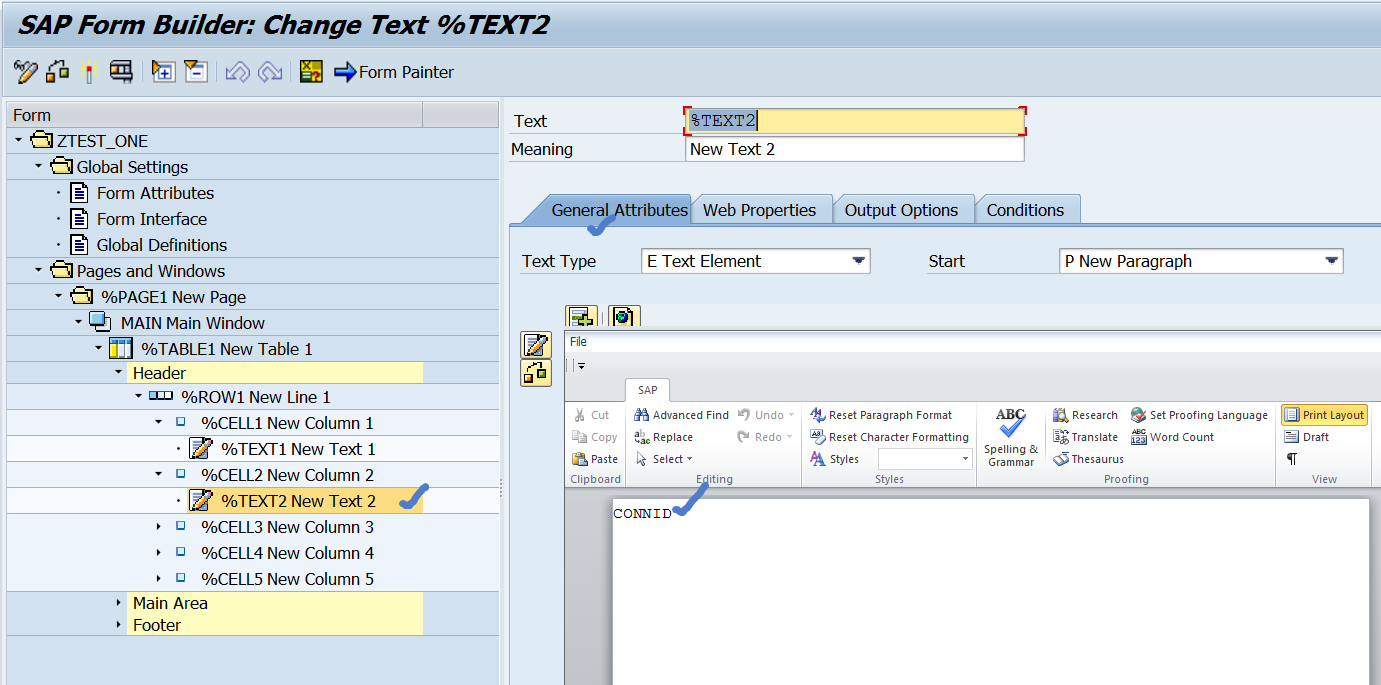
Task: Open the Select dropdown in Editing group
Action: [x=663, y=459]
